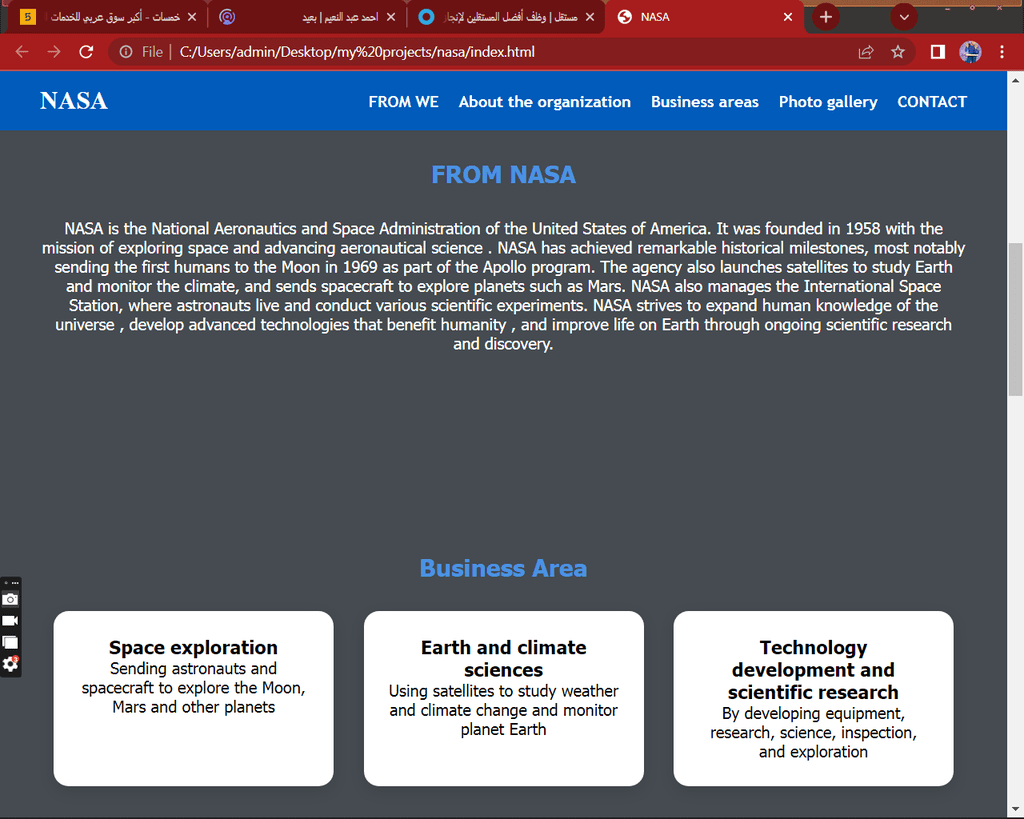Expand the tab search dropdown
This screenshot has height=819, width=1024.
pos(904,17)
